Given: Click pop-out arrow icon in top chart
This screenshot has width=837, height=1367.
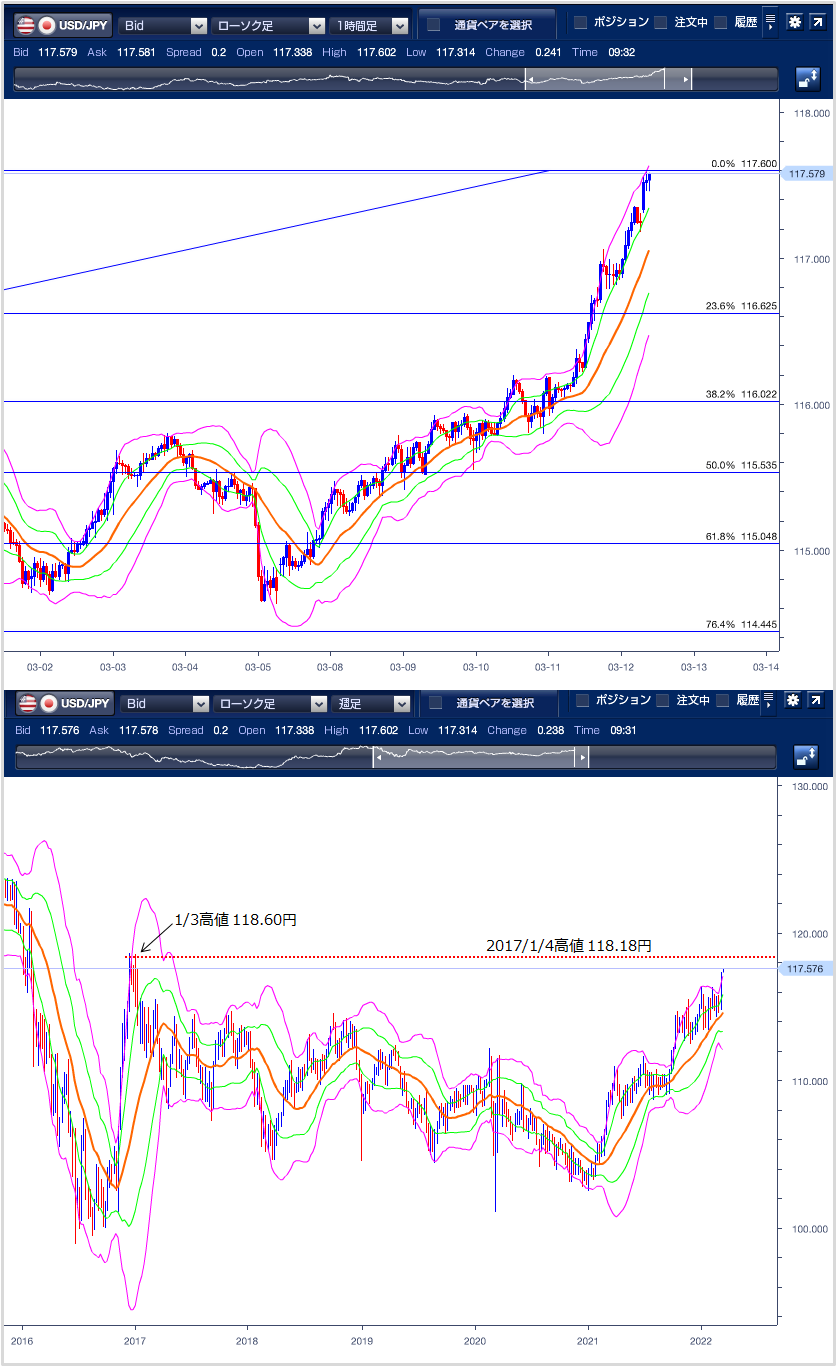Looking at the screenshot, I should point(817,22).
